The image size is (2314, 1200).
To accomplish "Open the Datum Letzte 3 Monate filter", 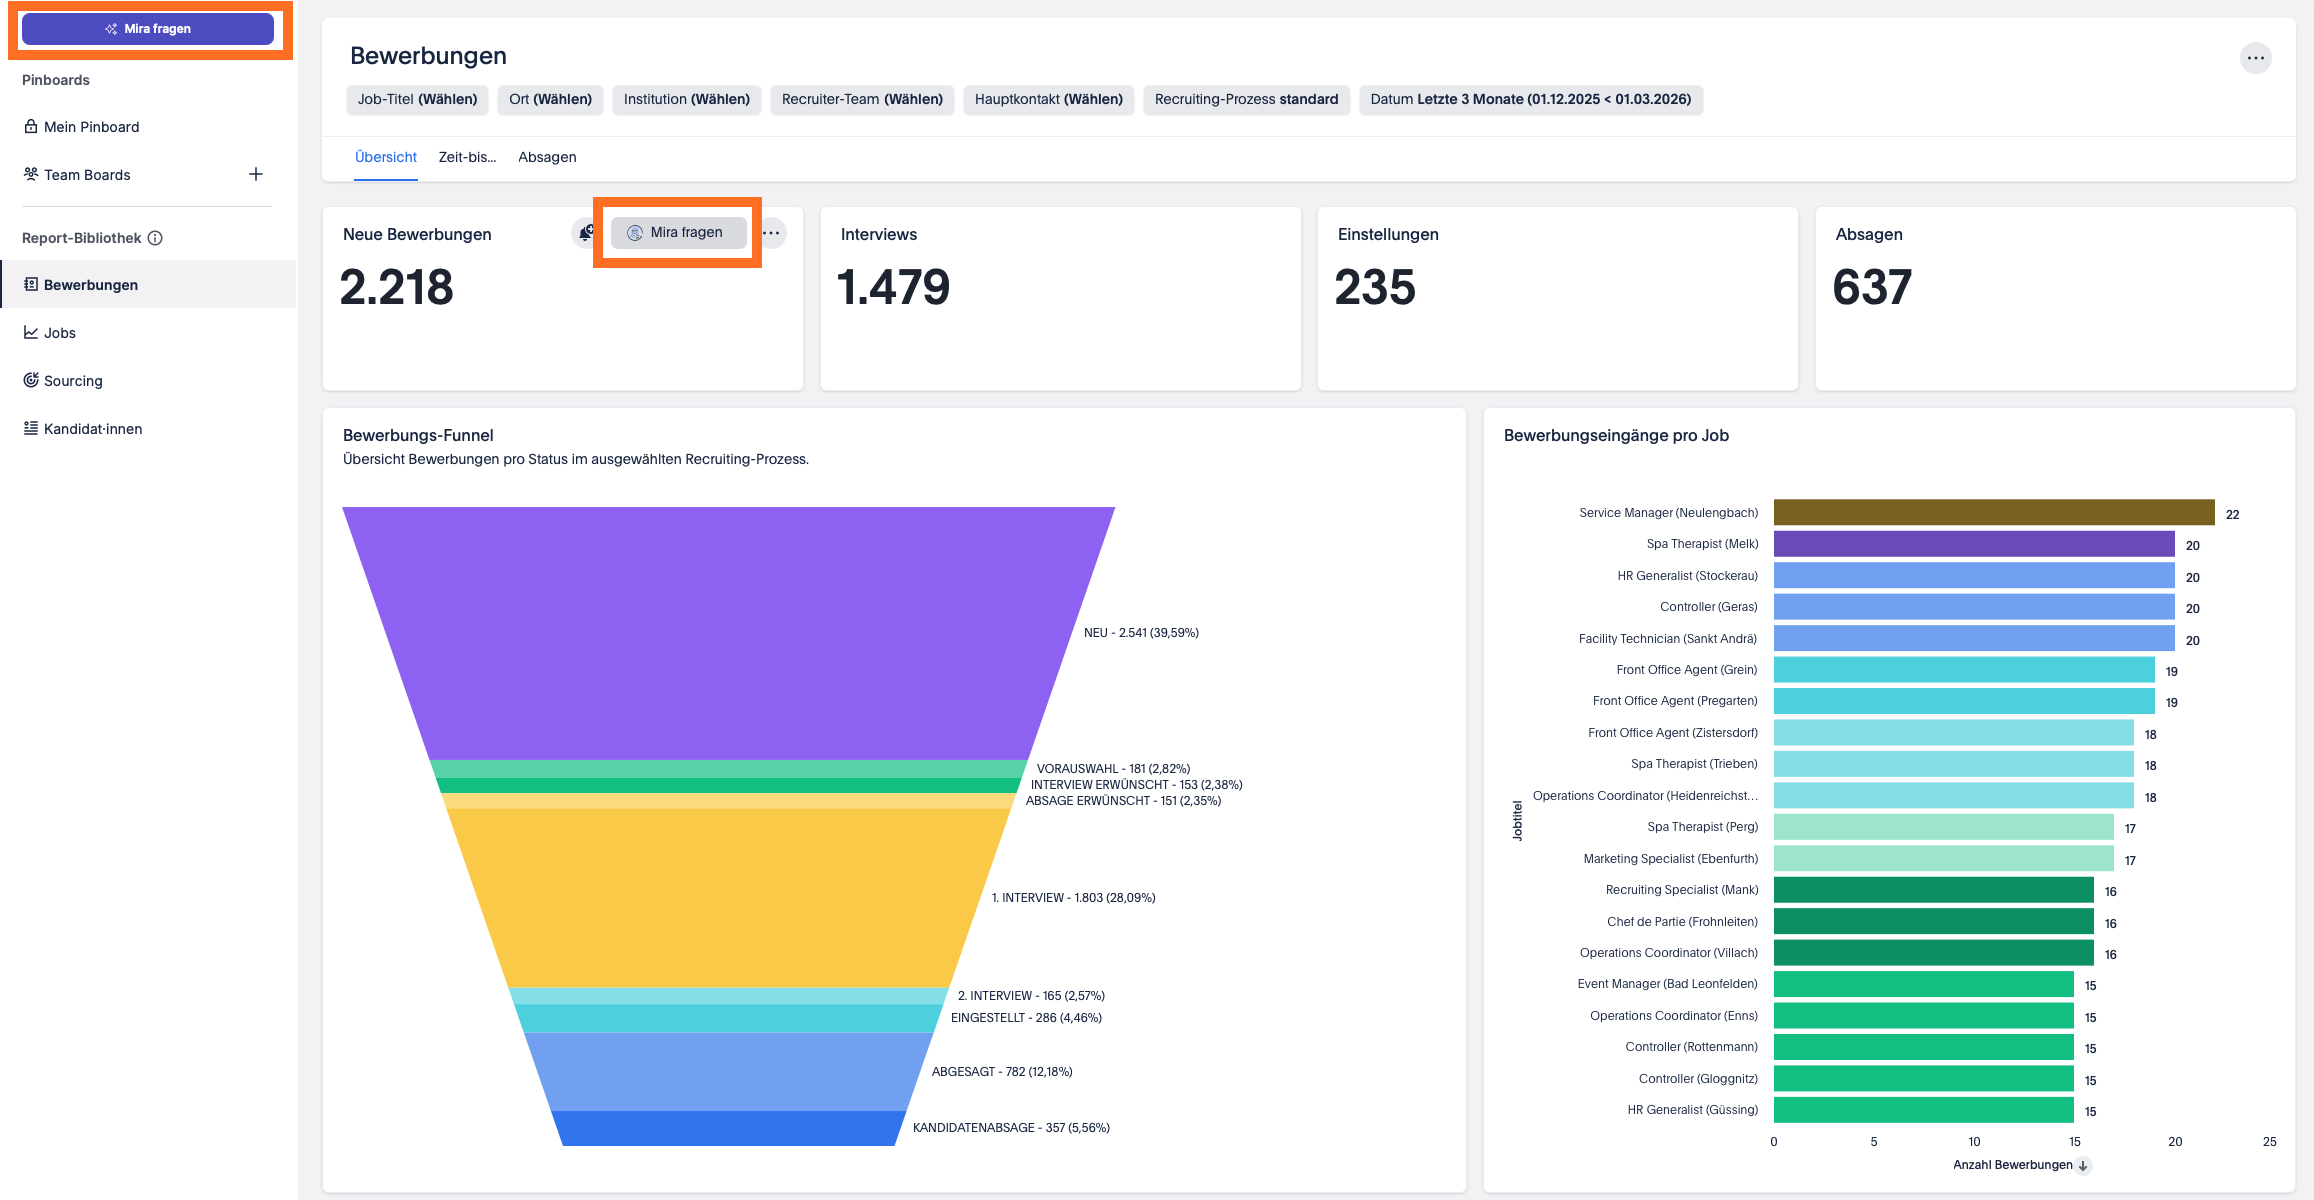I will click(1530, 99).
